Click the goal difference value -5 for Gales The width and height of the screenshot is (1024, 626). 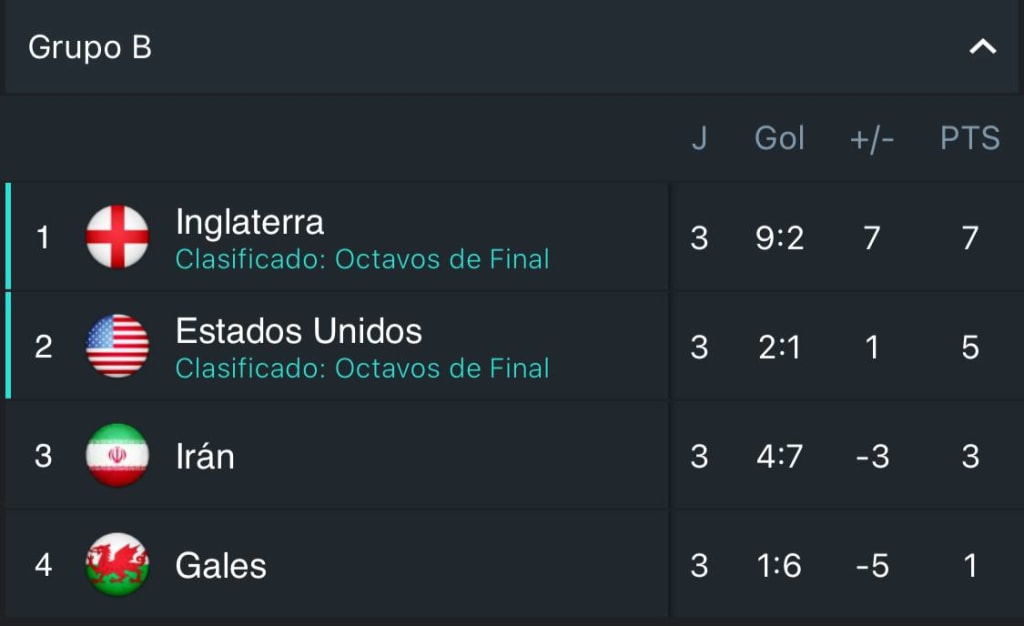click(x=871, y=565)
